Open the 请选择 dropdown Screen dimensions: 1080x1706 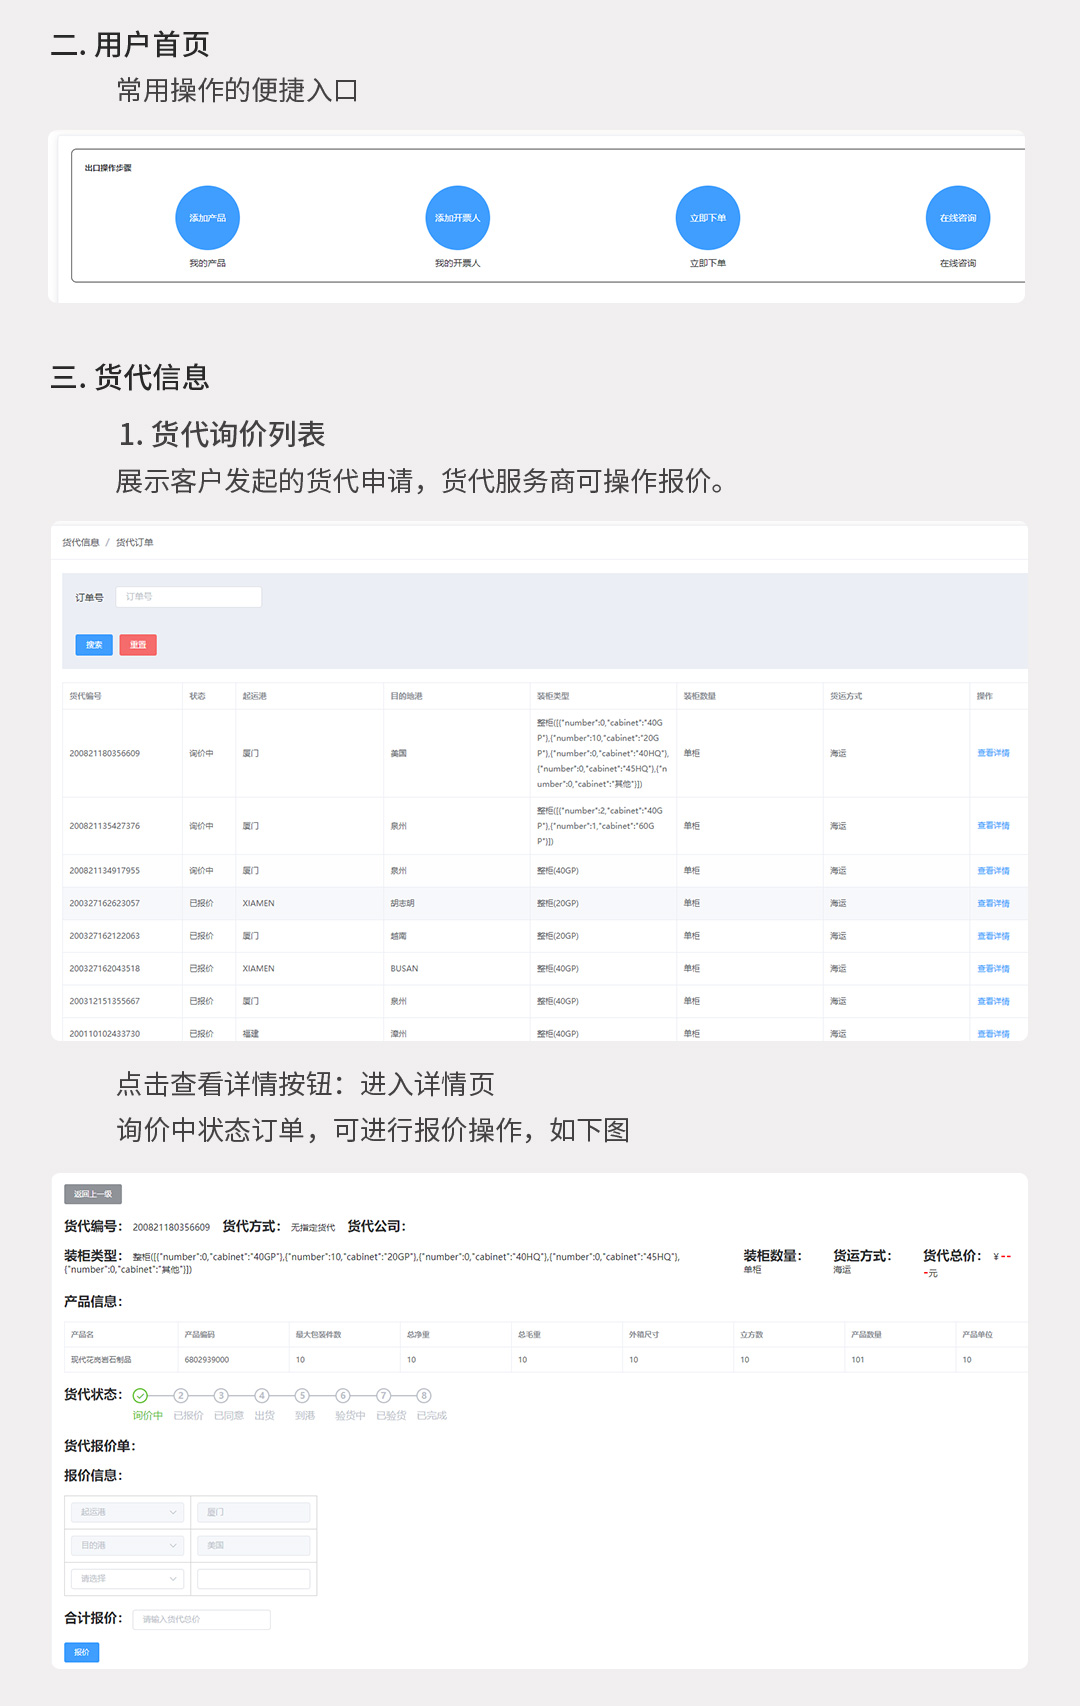point(128,1578)
